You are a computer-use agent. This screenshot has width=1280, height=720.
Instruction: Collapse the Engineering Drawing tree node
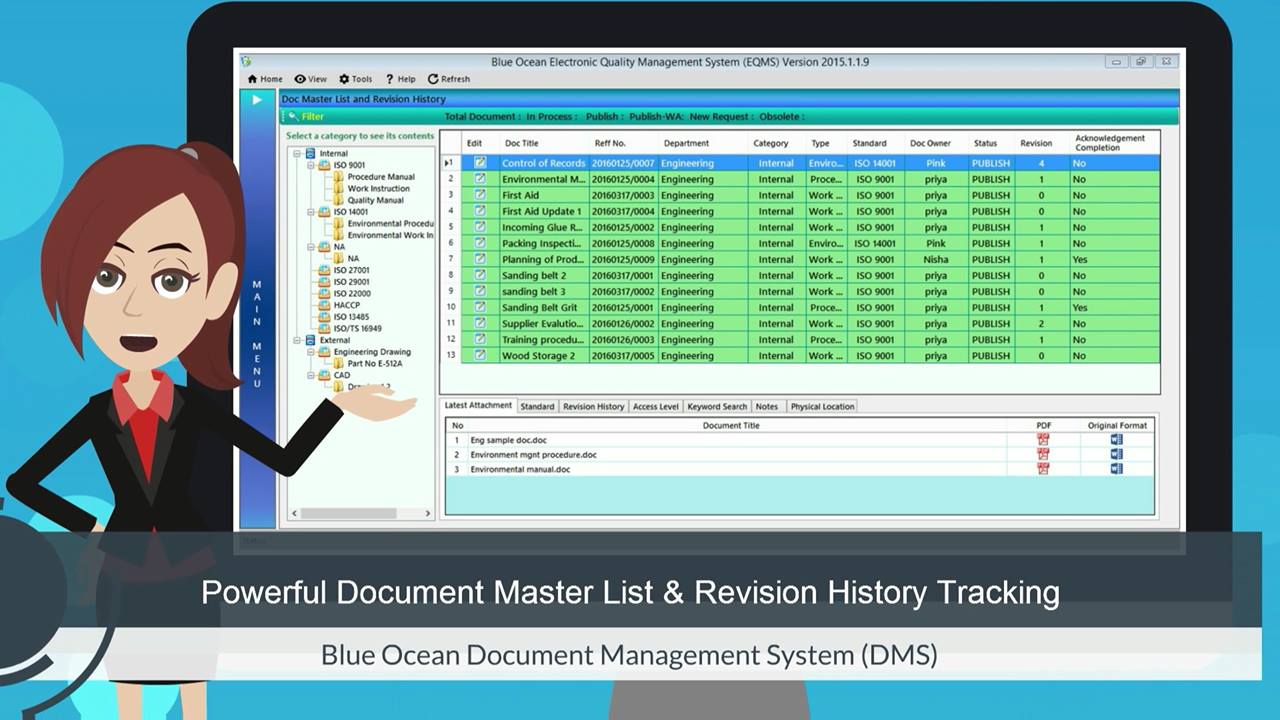[311, 352]
